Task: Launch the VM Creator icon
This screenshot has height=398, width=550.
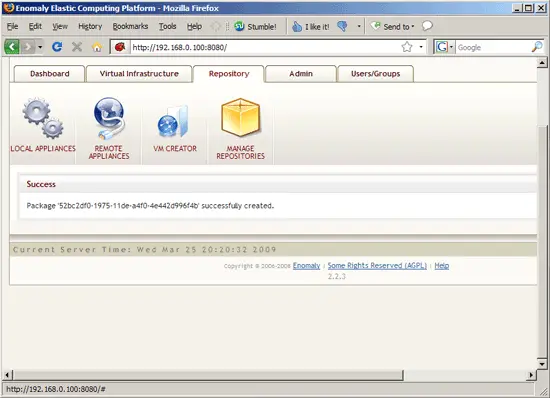Action: pos(173,122)
